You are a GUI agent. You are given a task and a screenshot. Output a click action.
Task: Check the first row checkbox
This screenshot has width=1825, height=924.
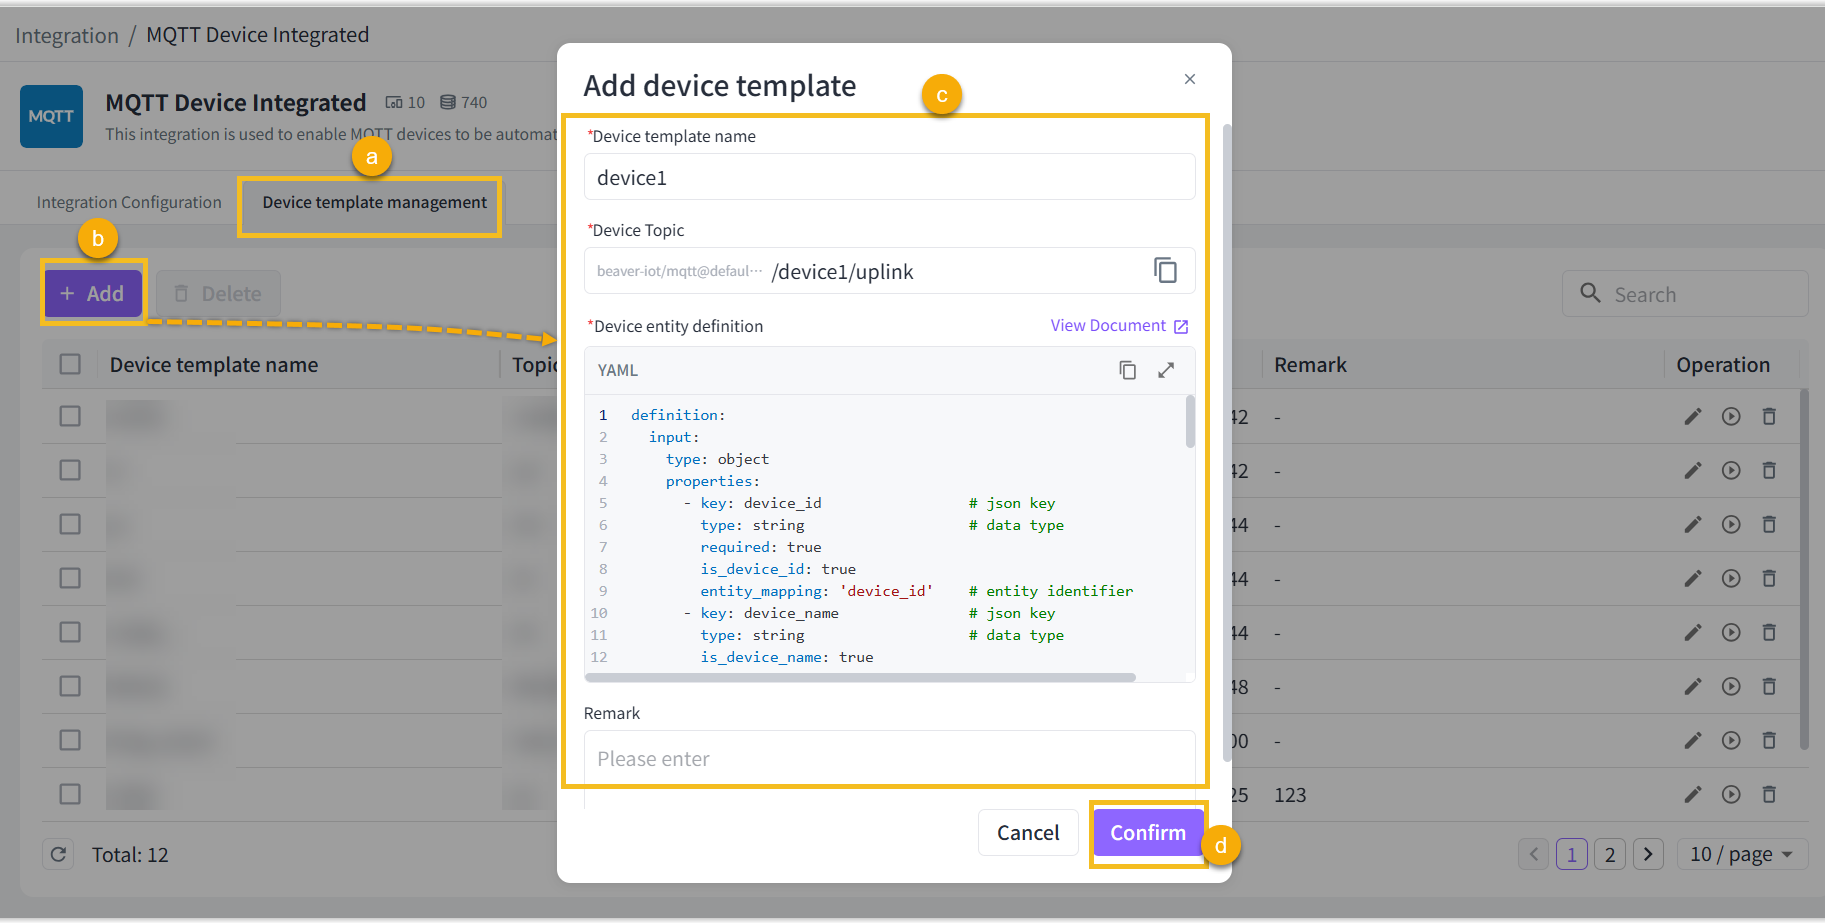pos(70,417)
